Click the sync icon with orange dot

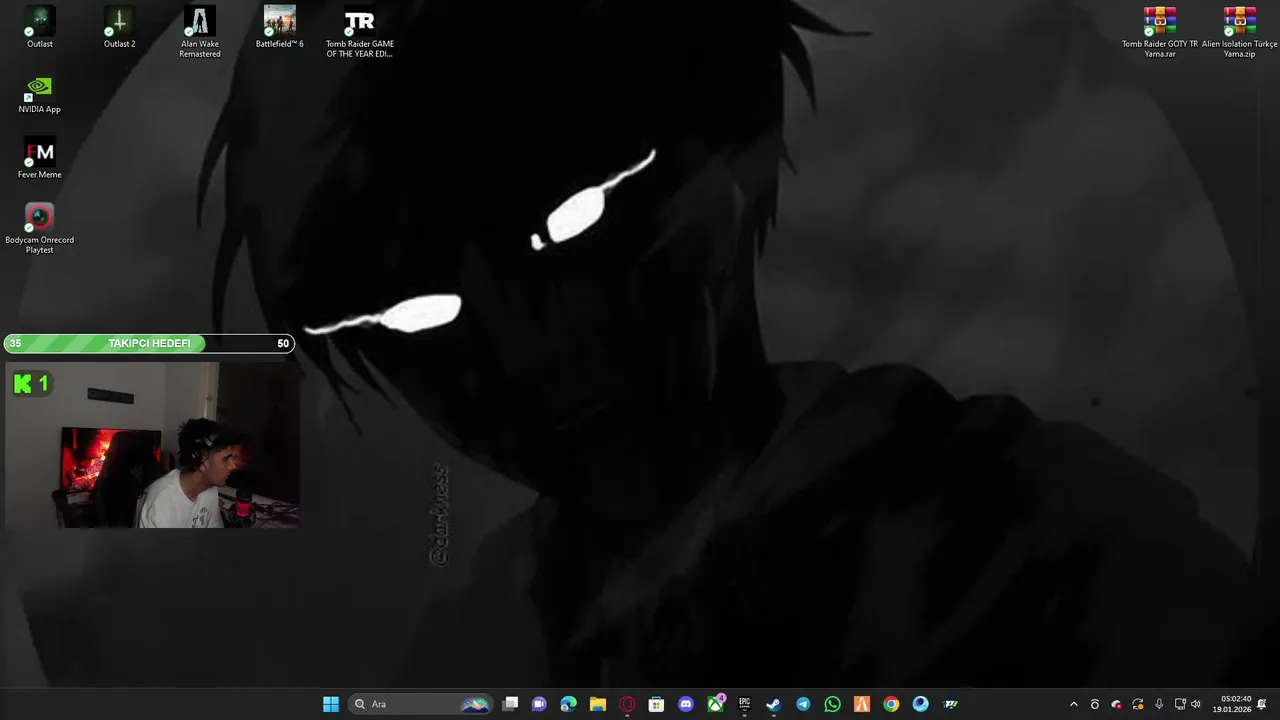(1137, 704)
